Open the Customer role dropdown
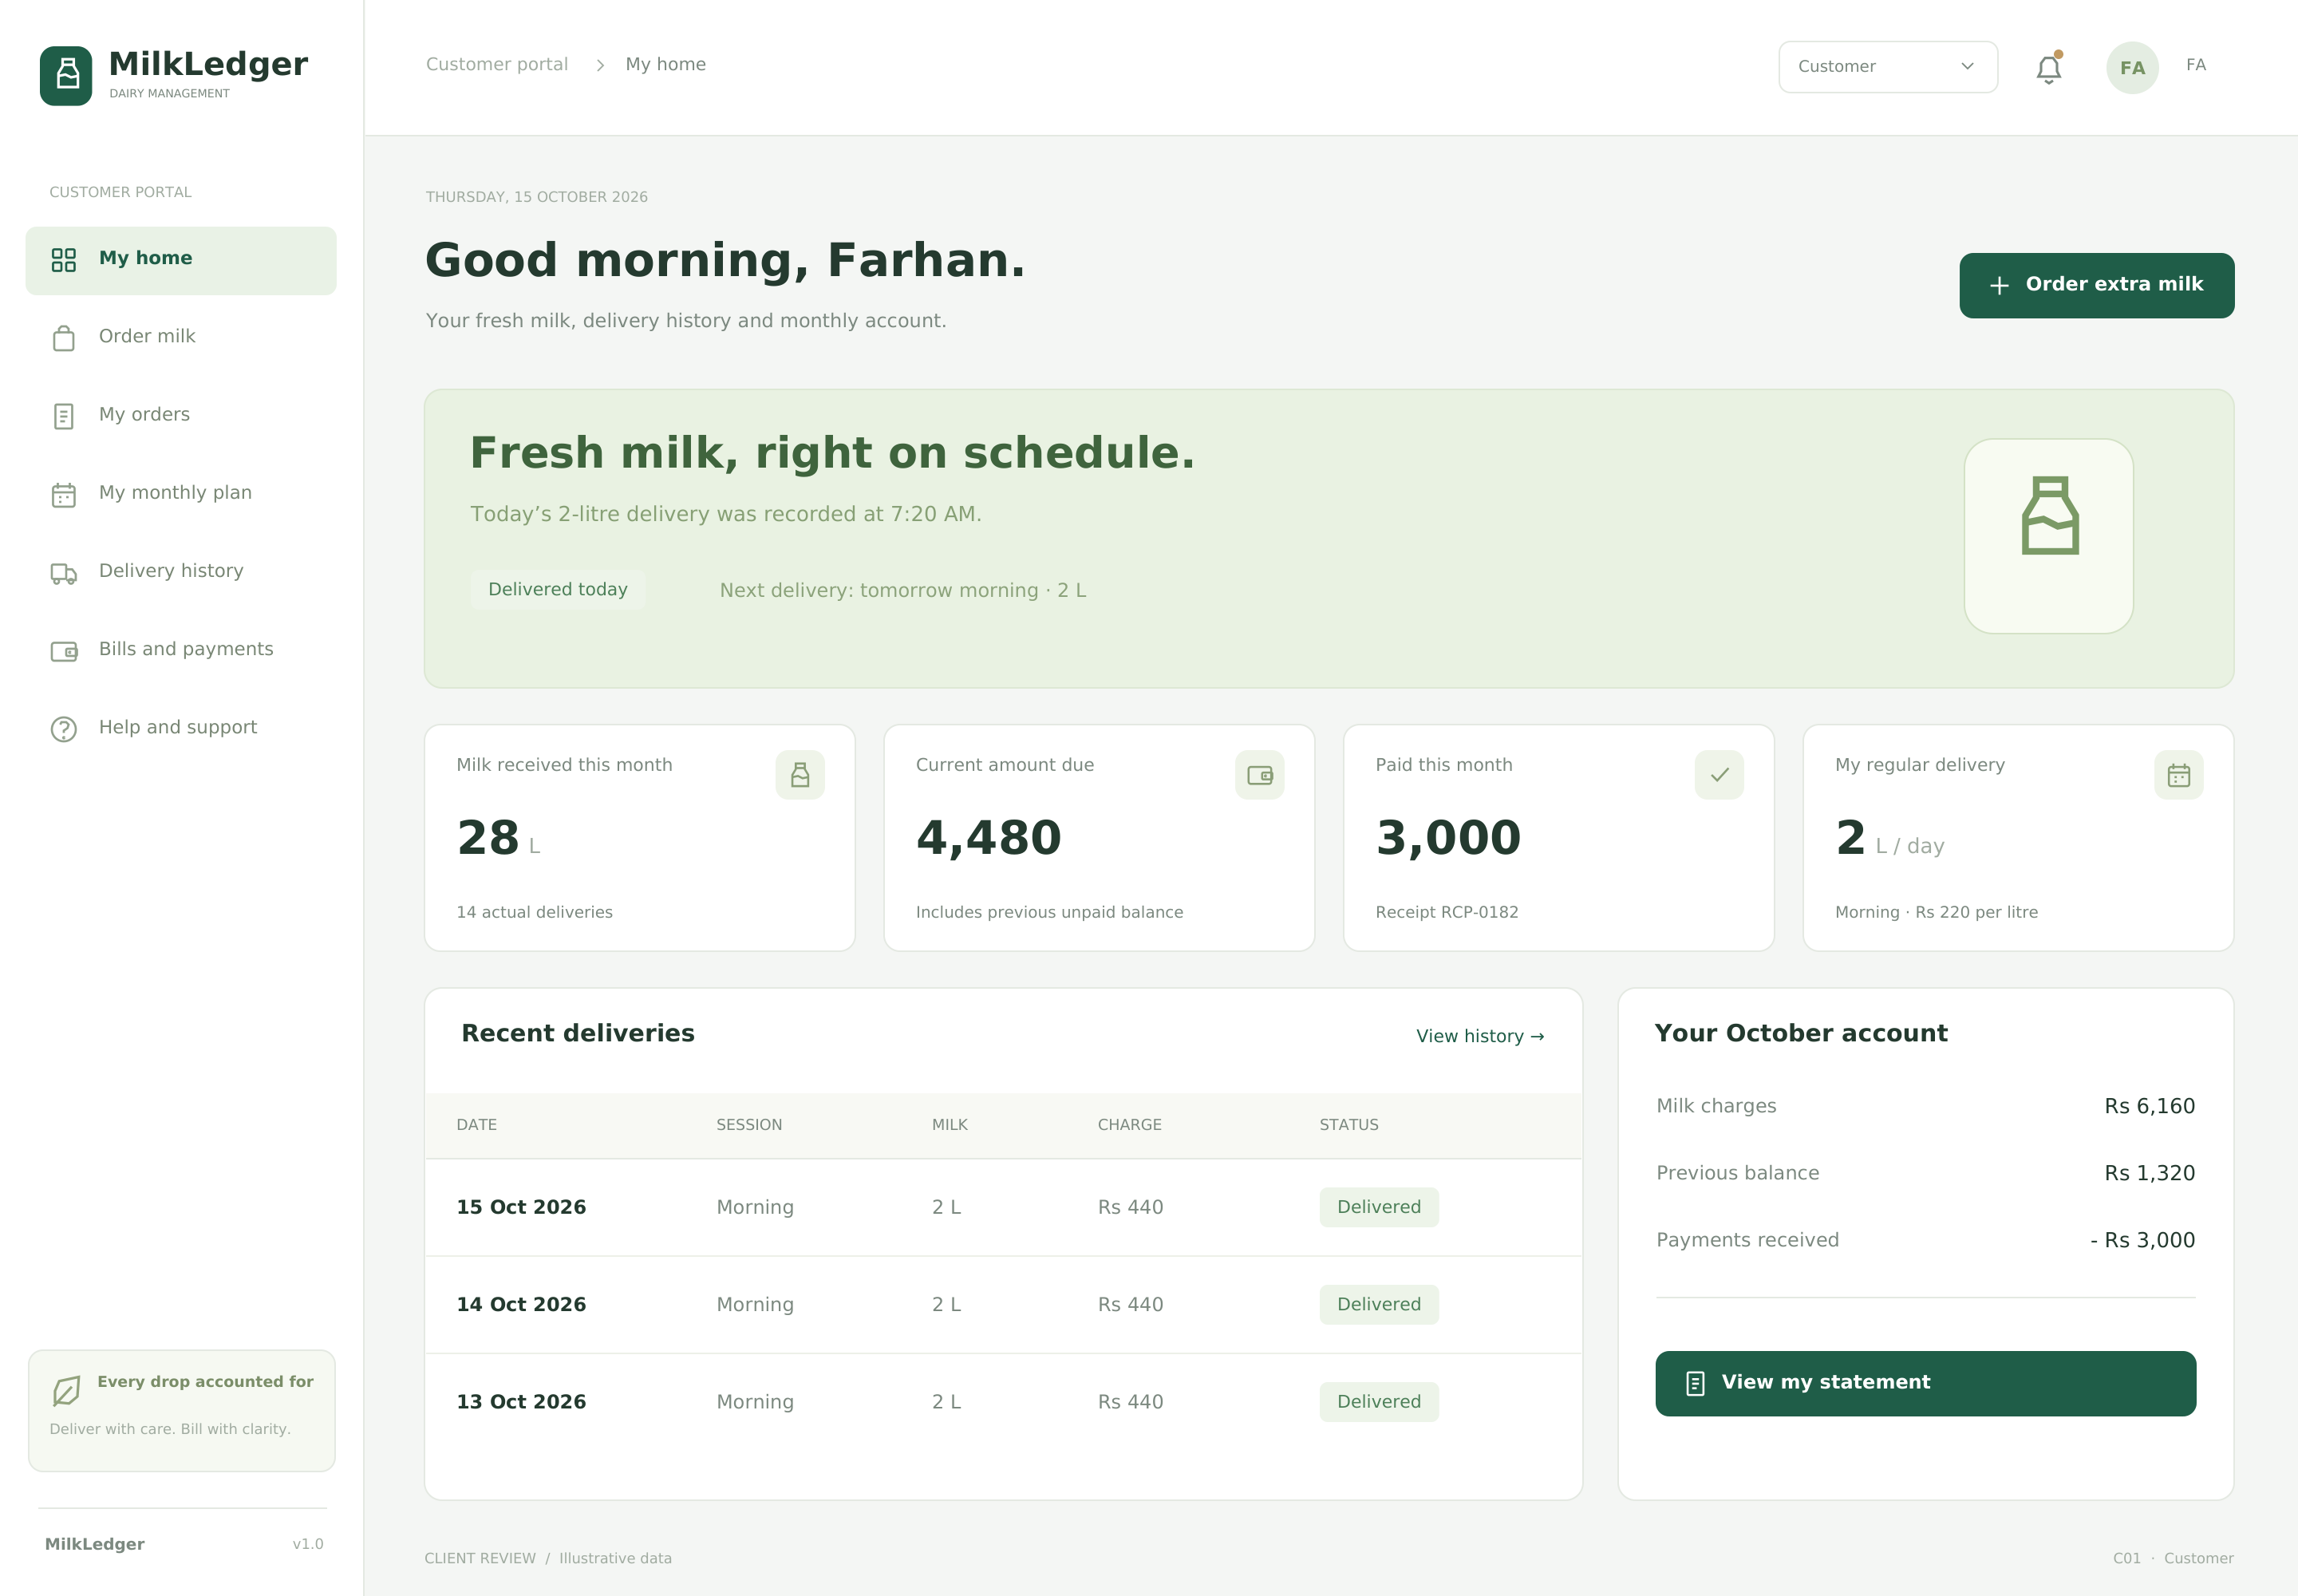 (x=1888, y=67)
